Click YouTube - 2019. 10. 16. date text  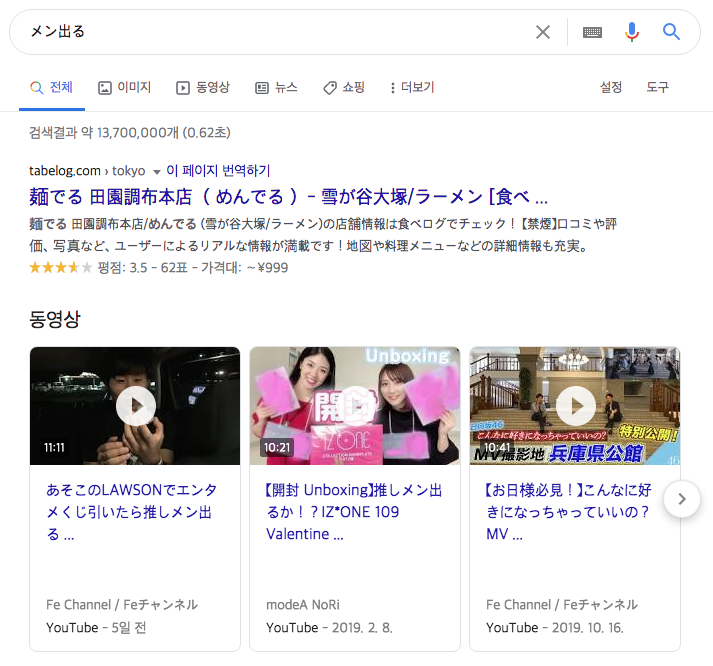coord(555,627)
